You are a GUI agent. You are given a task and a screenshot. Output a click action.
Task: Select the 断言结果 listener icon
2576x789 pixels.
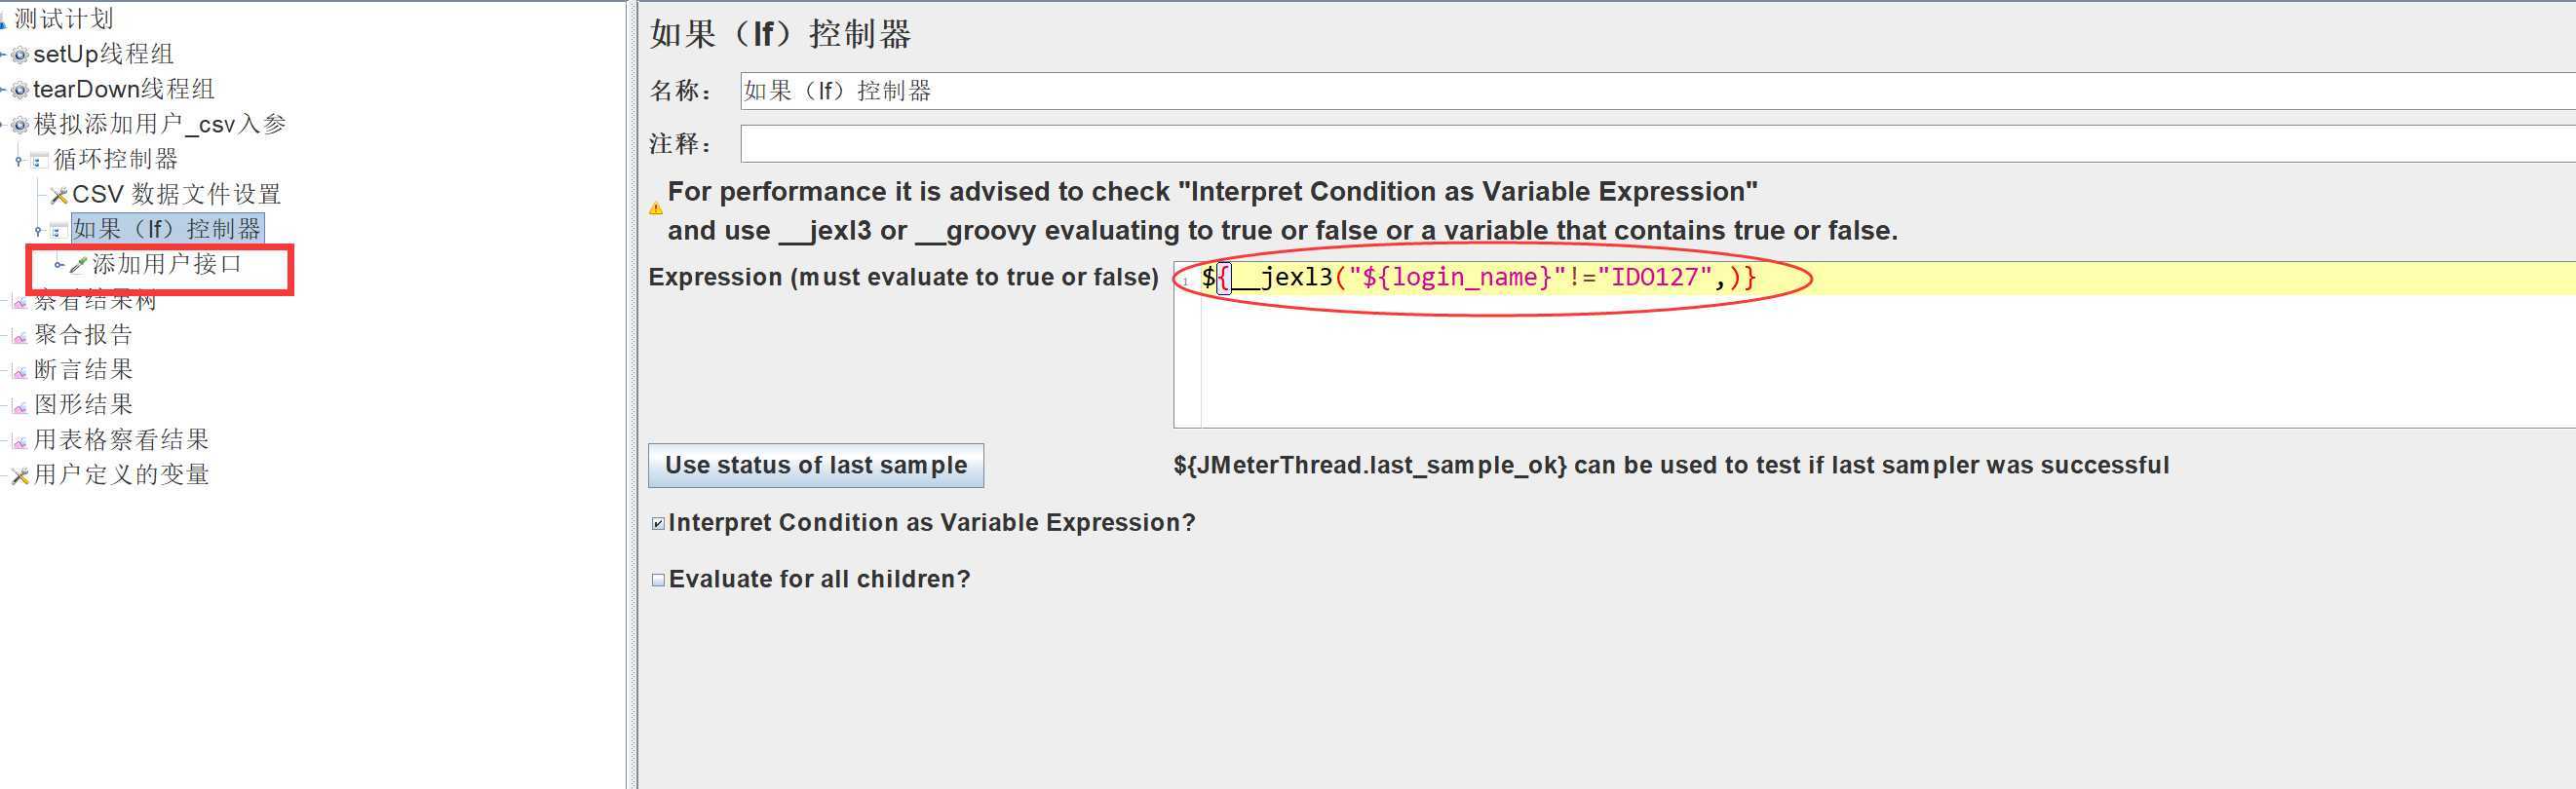click(19, 371)
